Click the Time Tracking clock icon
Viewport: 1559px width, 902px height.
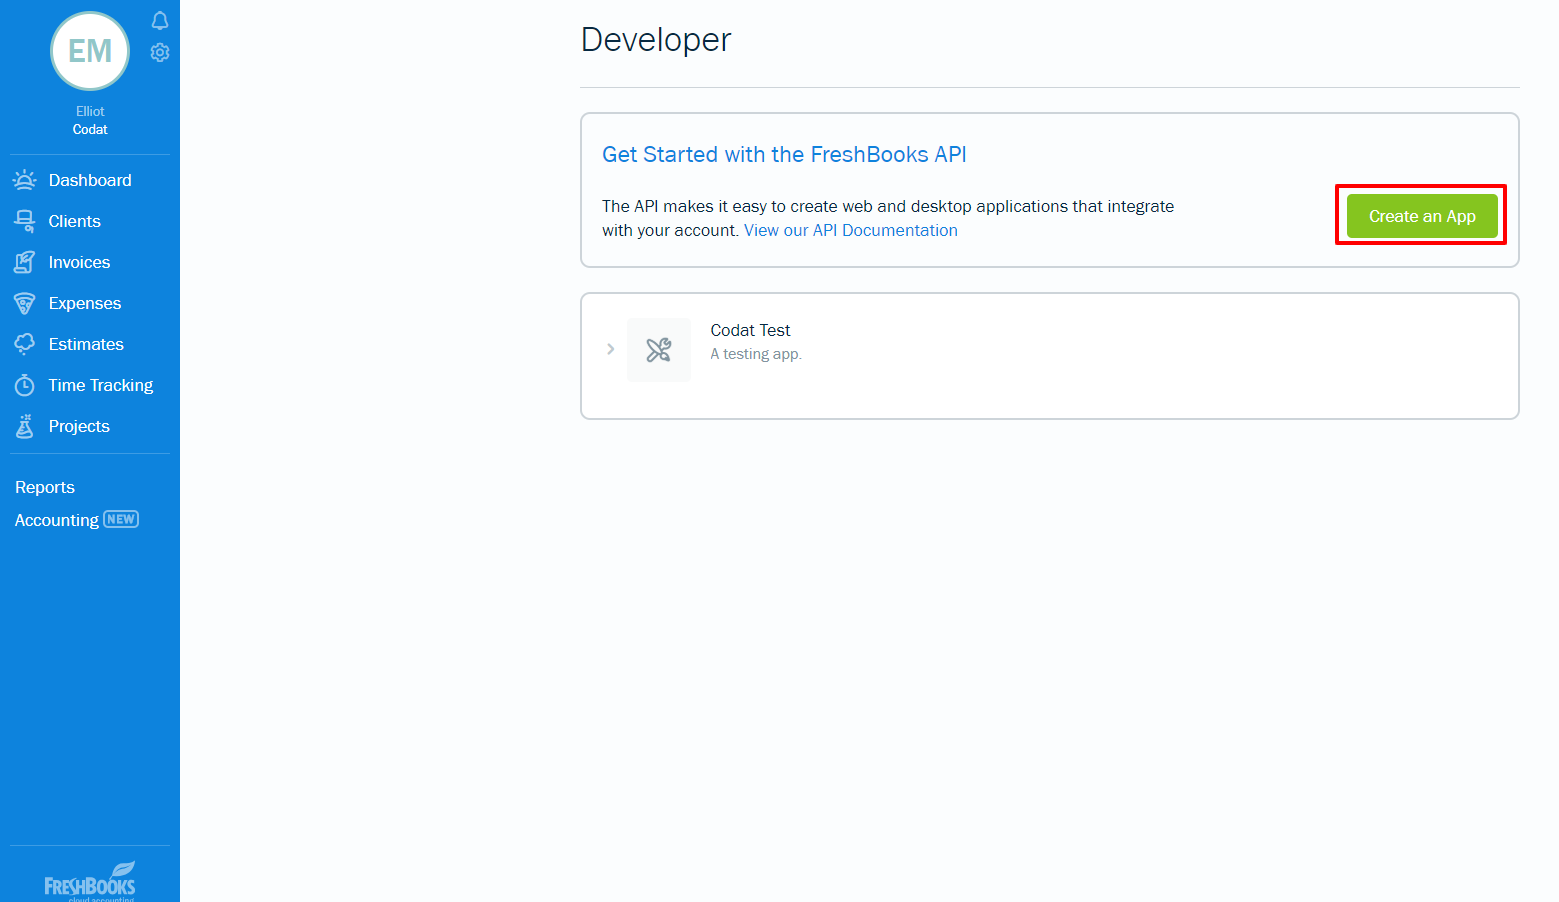tap(25, 385)
